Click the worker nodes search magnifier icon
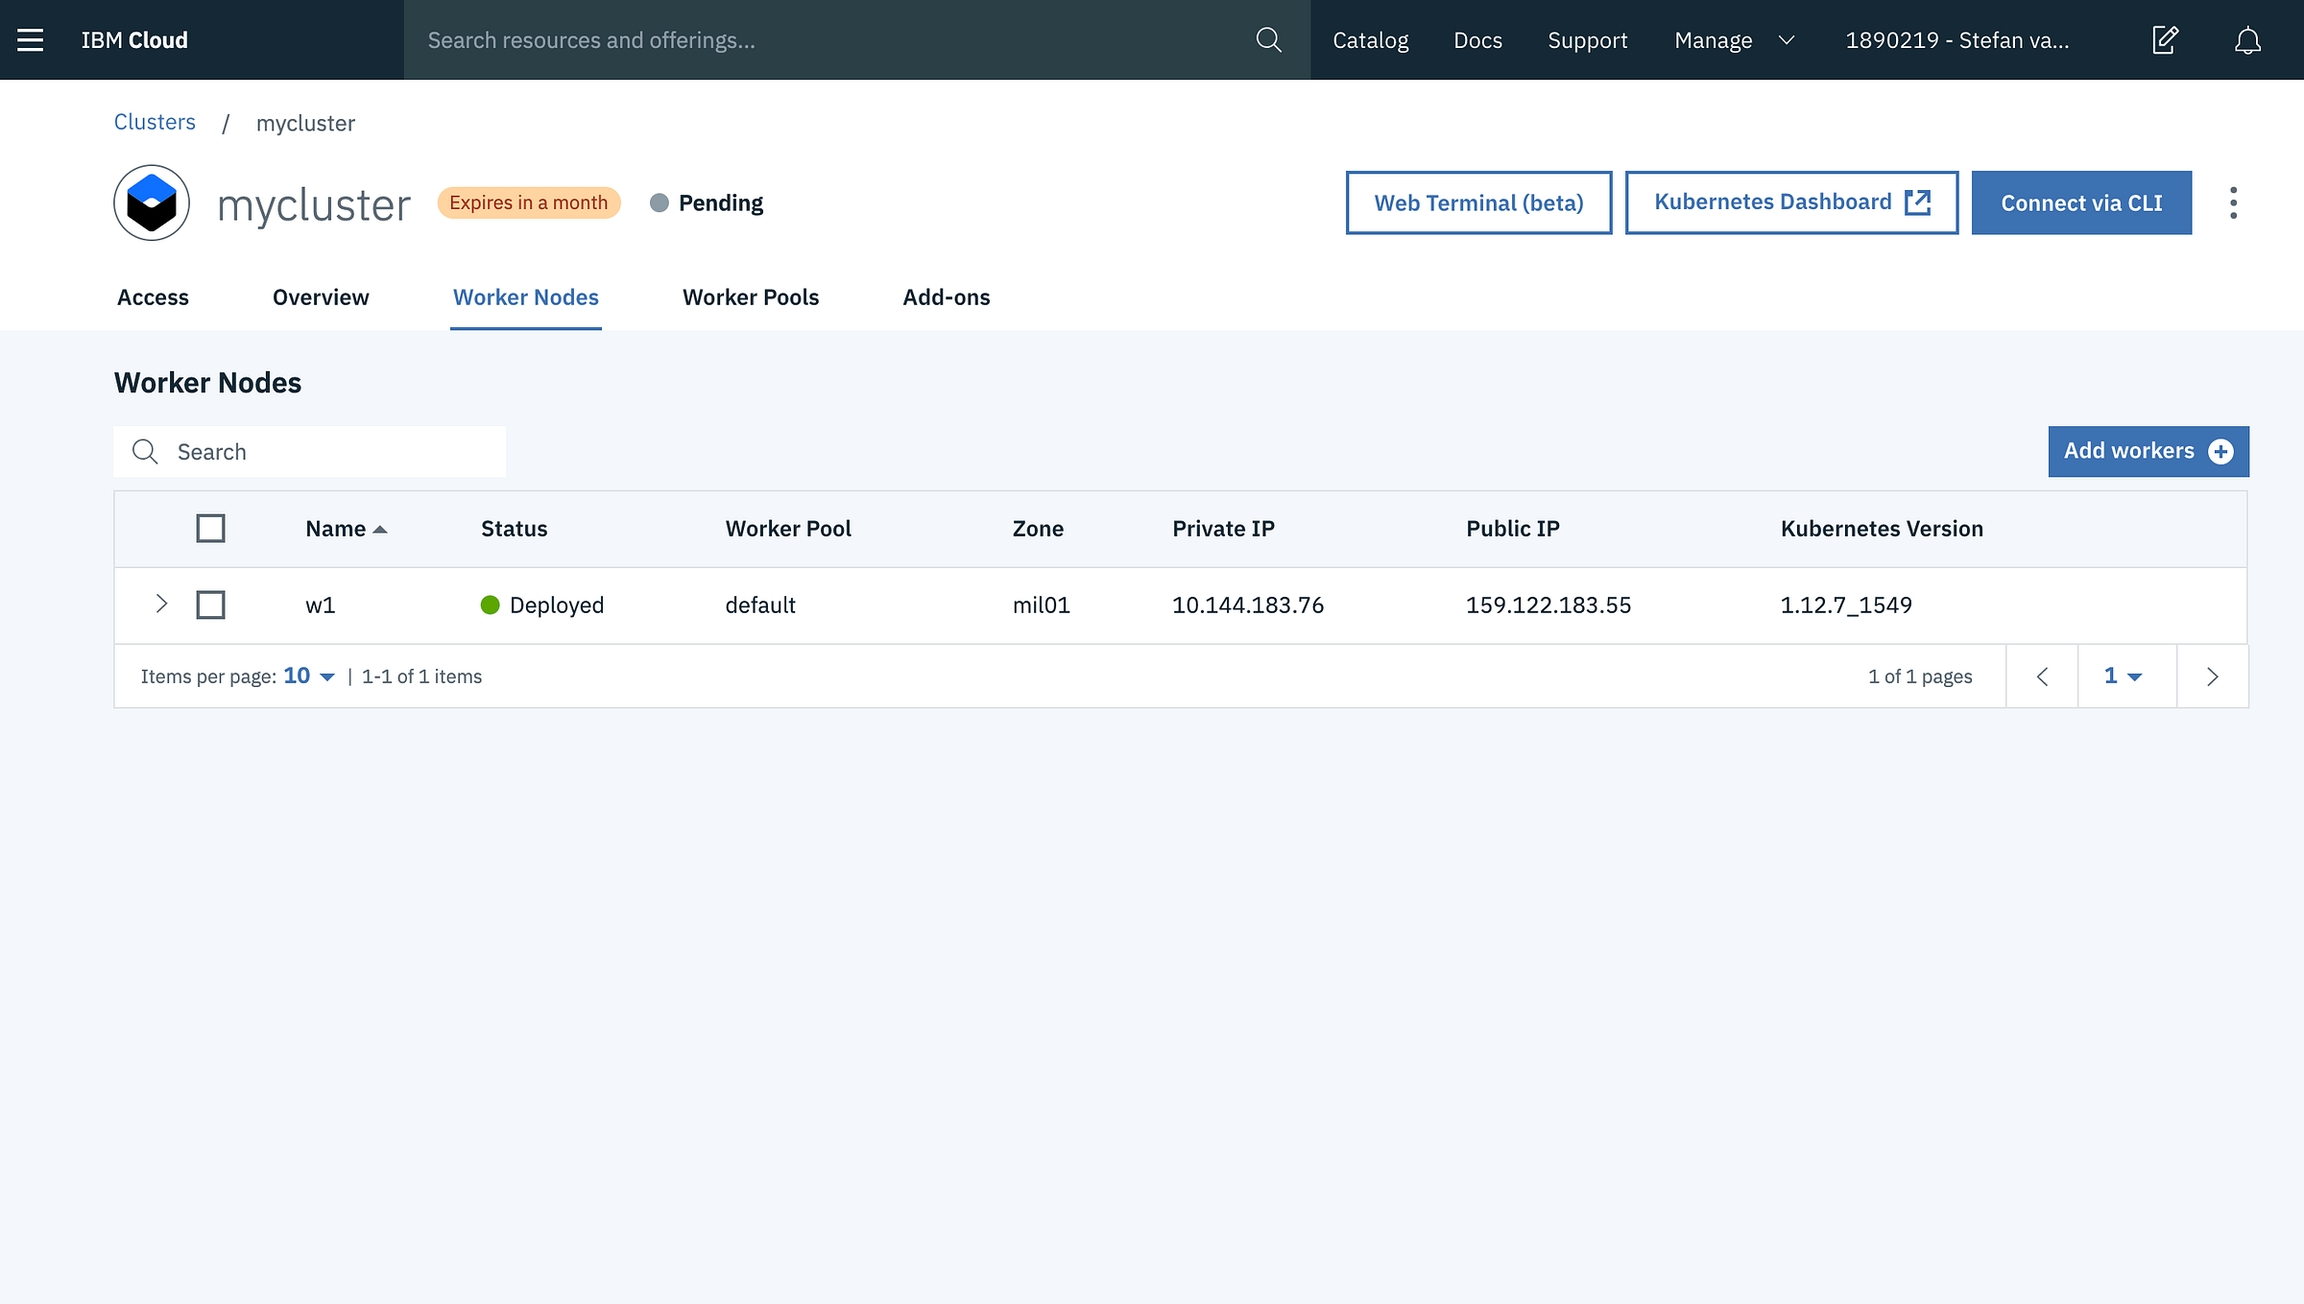2304x1304 pixels. [x=145, y=452]
